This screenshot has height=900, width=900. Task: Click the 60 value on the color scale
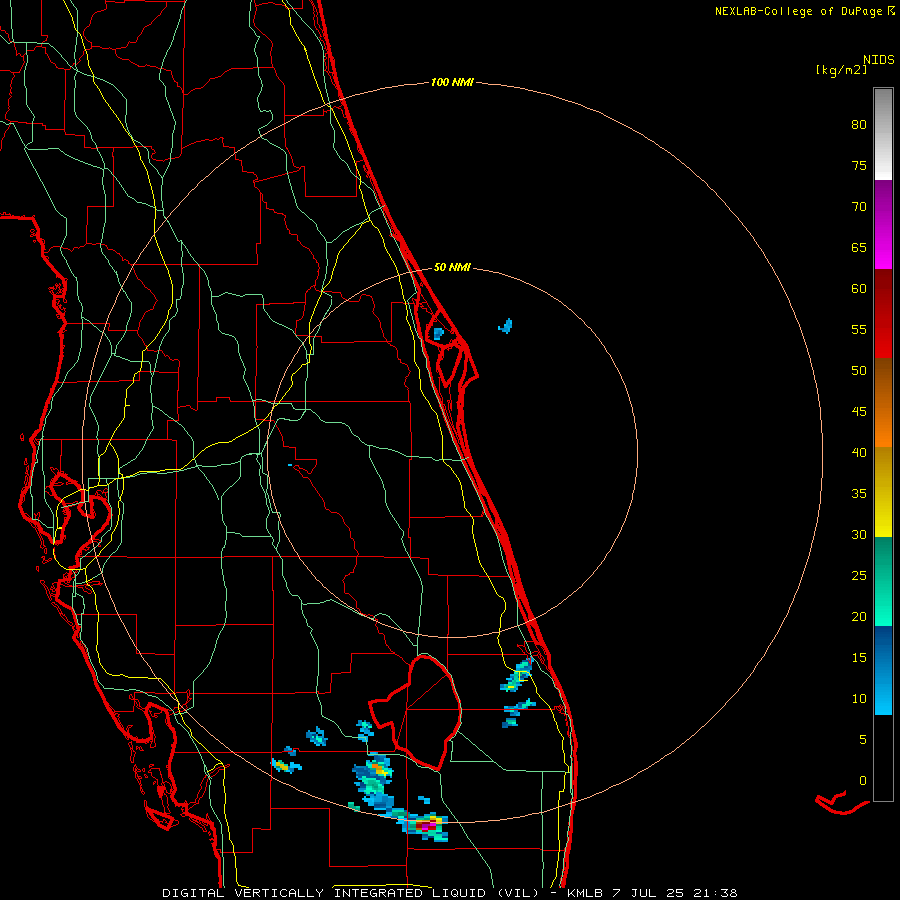[859, 289]
